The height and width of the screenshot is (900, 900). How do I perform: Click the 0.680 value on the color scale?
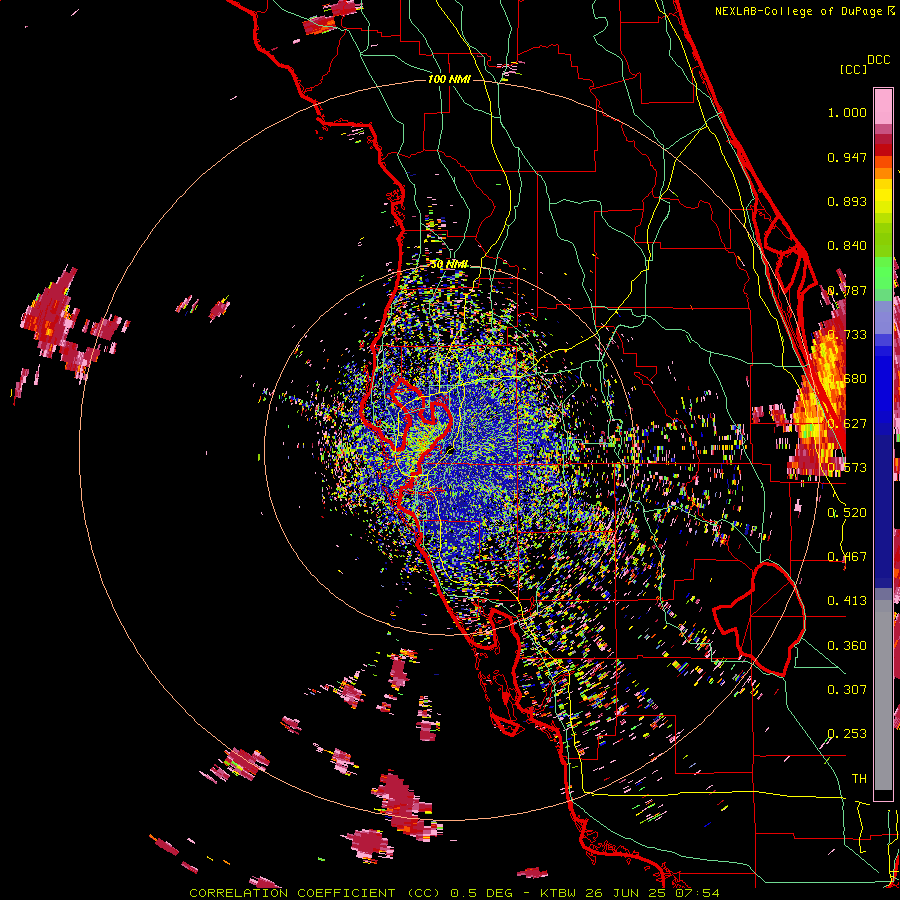pyautogui.click(x=847, y=379)
